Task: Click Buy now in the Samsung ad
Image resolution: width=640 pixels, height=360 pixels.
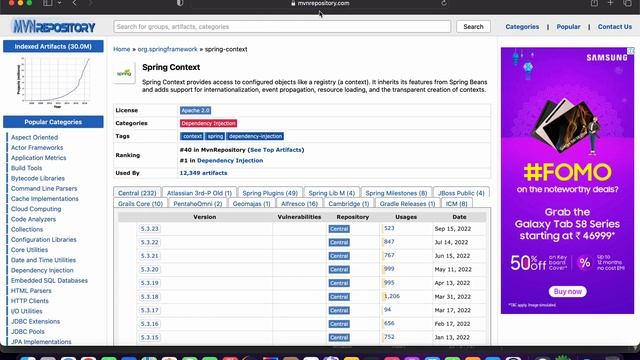Action: [567, 291]
